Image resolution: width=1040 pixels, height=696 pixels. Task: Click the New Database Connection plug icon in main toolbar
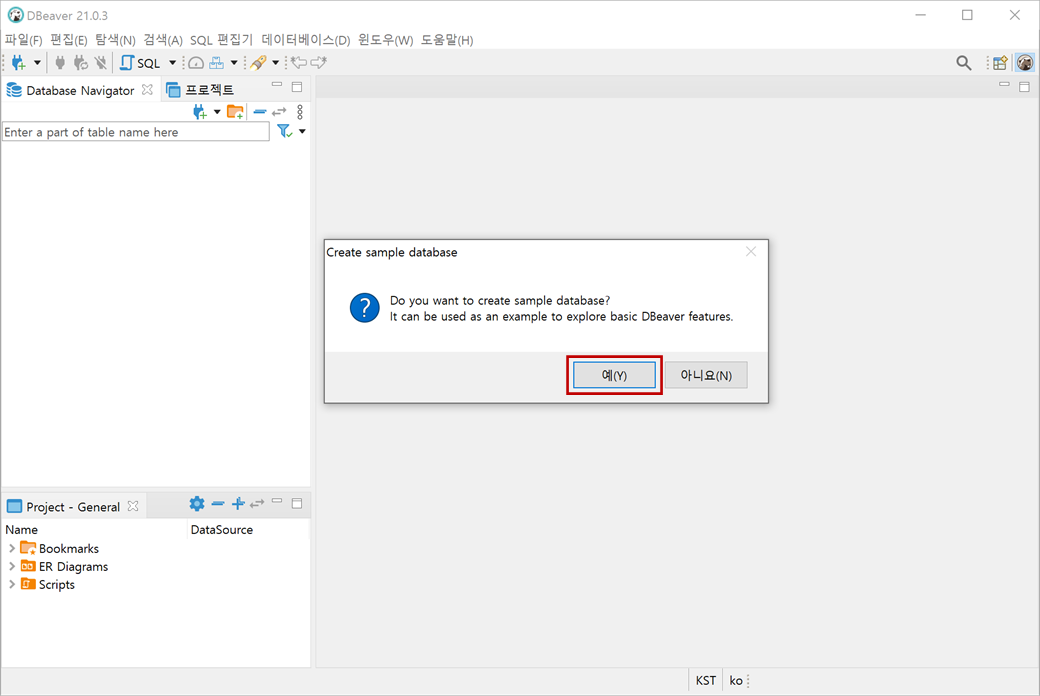[x=19, y=63]
